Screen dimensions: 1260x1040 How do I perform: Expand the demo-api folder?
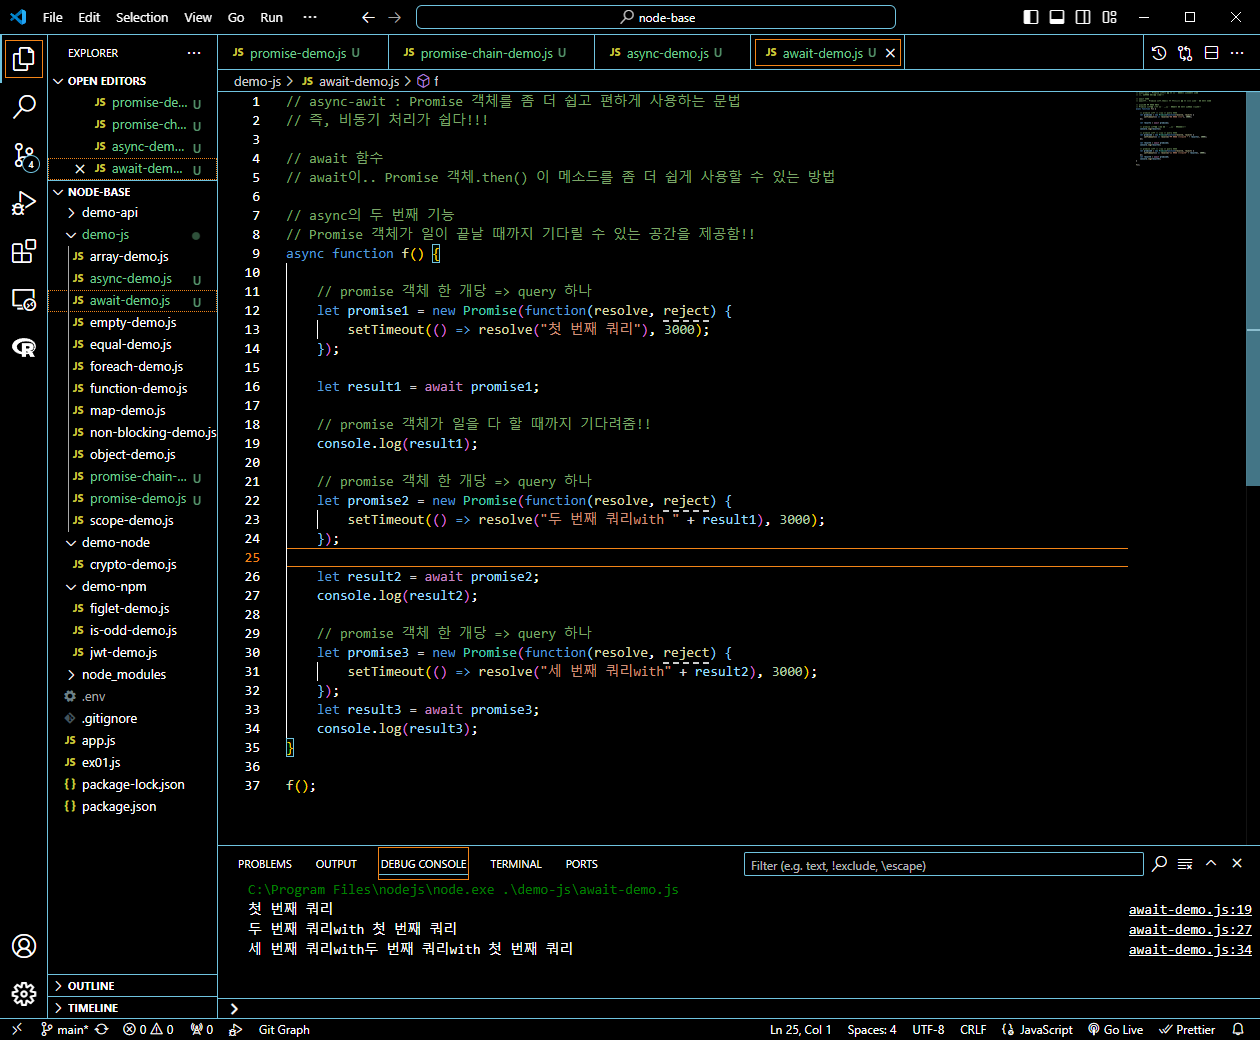pos(71,213)
